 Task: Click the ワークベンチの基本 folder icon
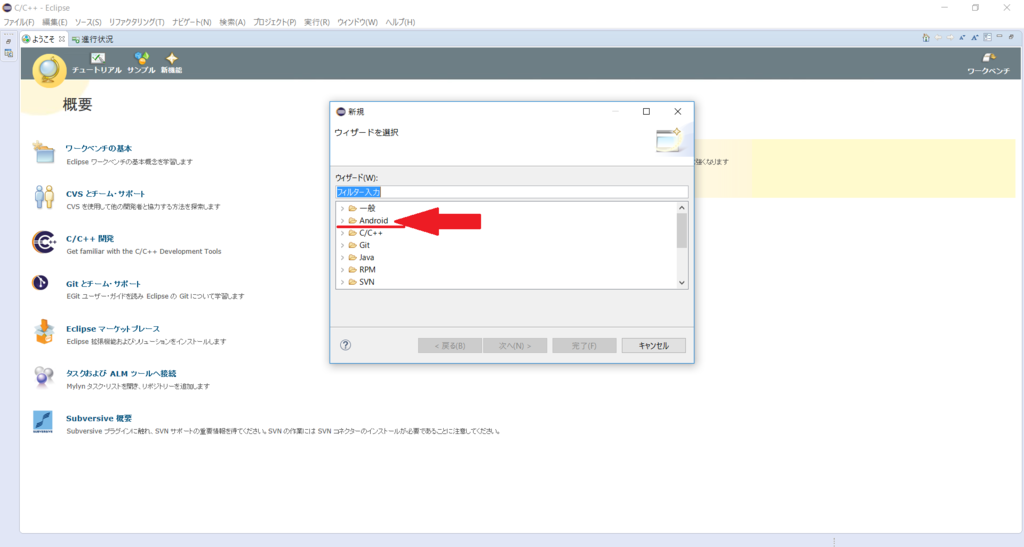pyautogui.click(x=43, y=152)
